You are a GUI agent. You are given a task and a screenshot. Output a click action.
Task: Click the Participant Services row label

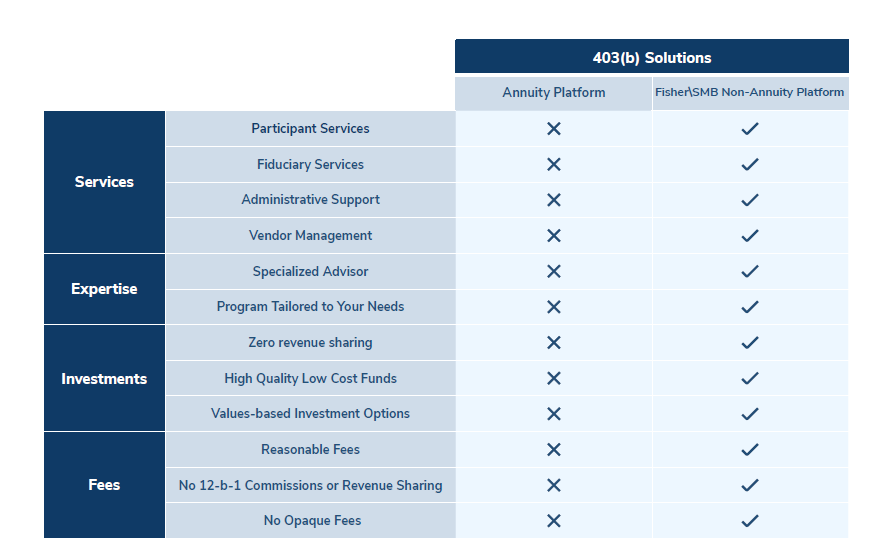(310, 129)
